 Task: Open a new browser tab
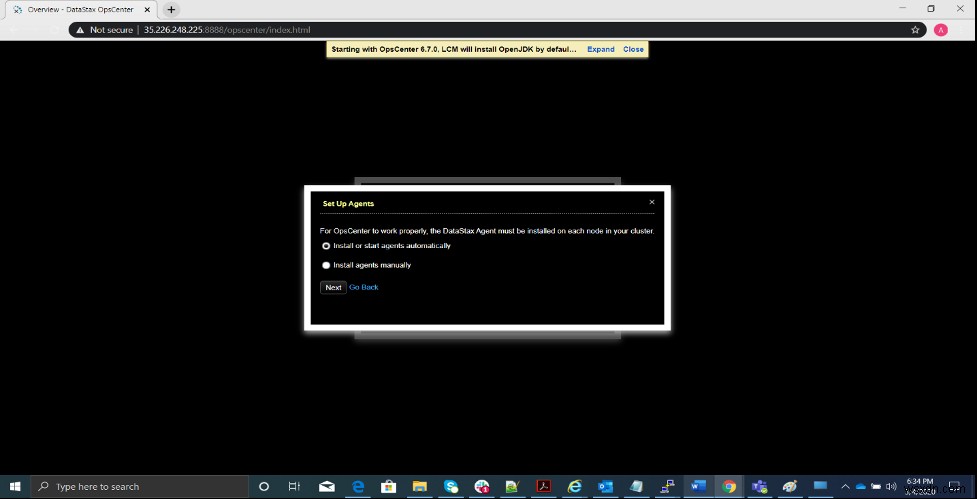tap(171, 10)
